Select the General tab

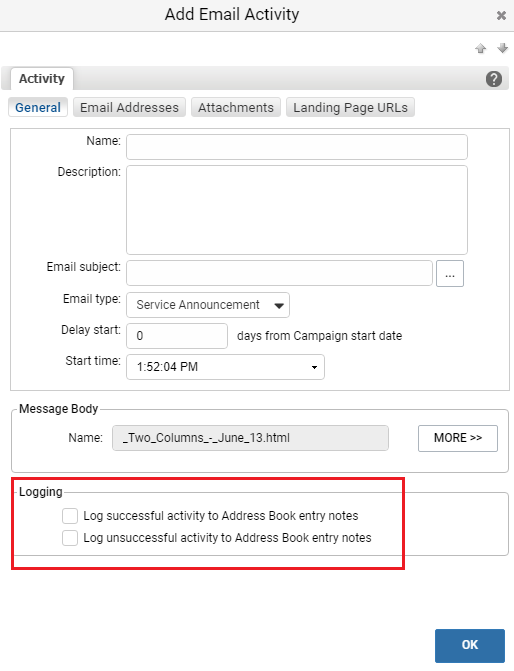38,107
